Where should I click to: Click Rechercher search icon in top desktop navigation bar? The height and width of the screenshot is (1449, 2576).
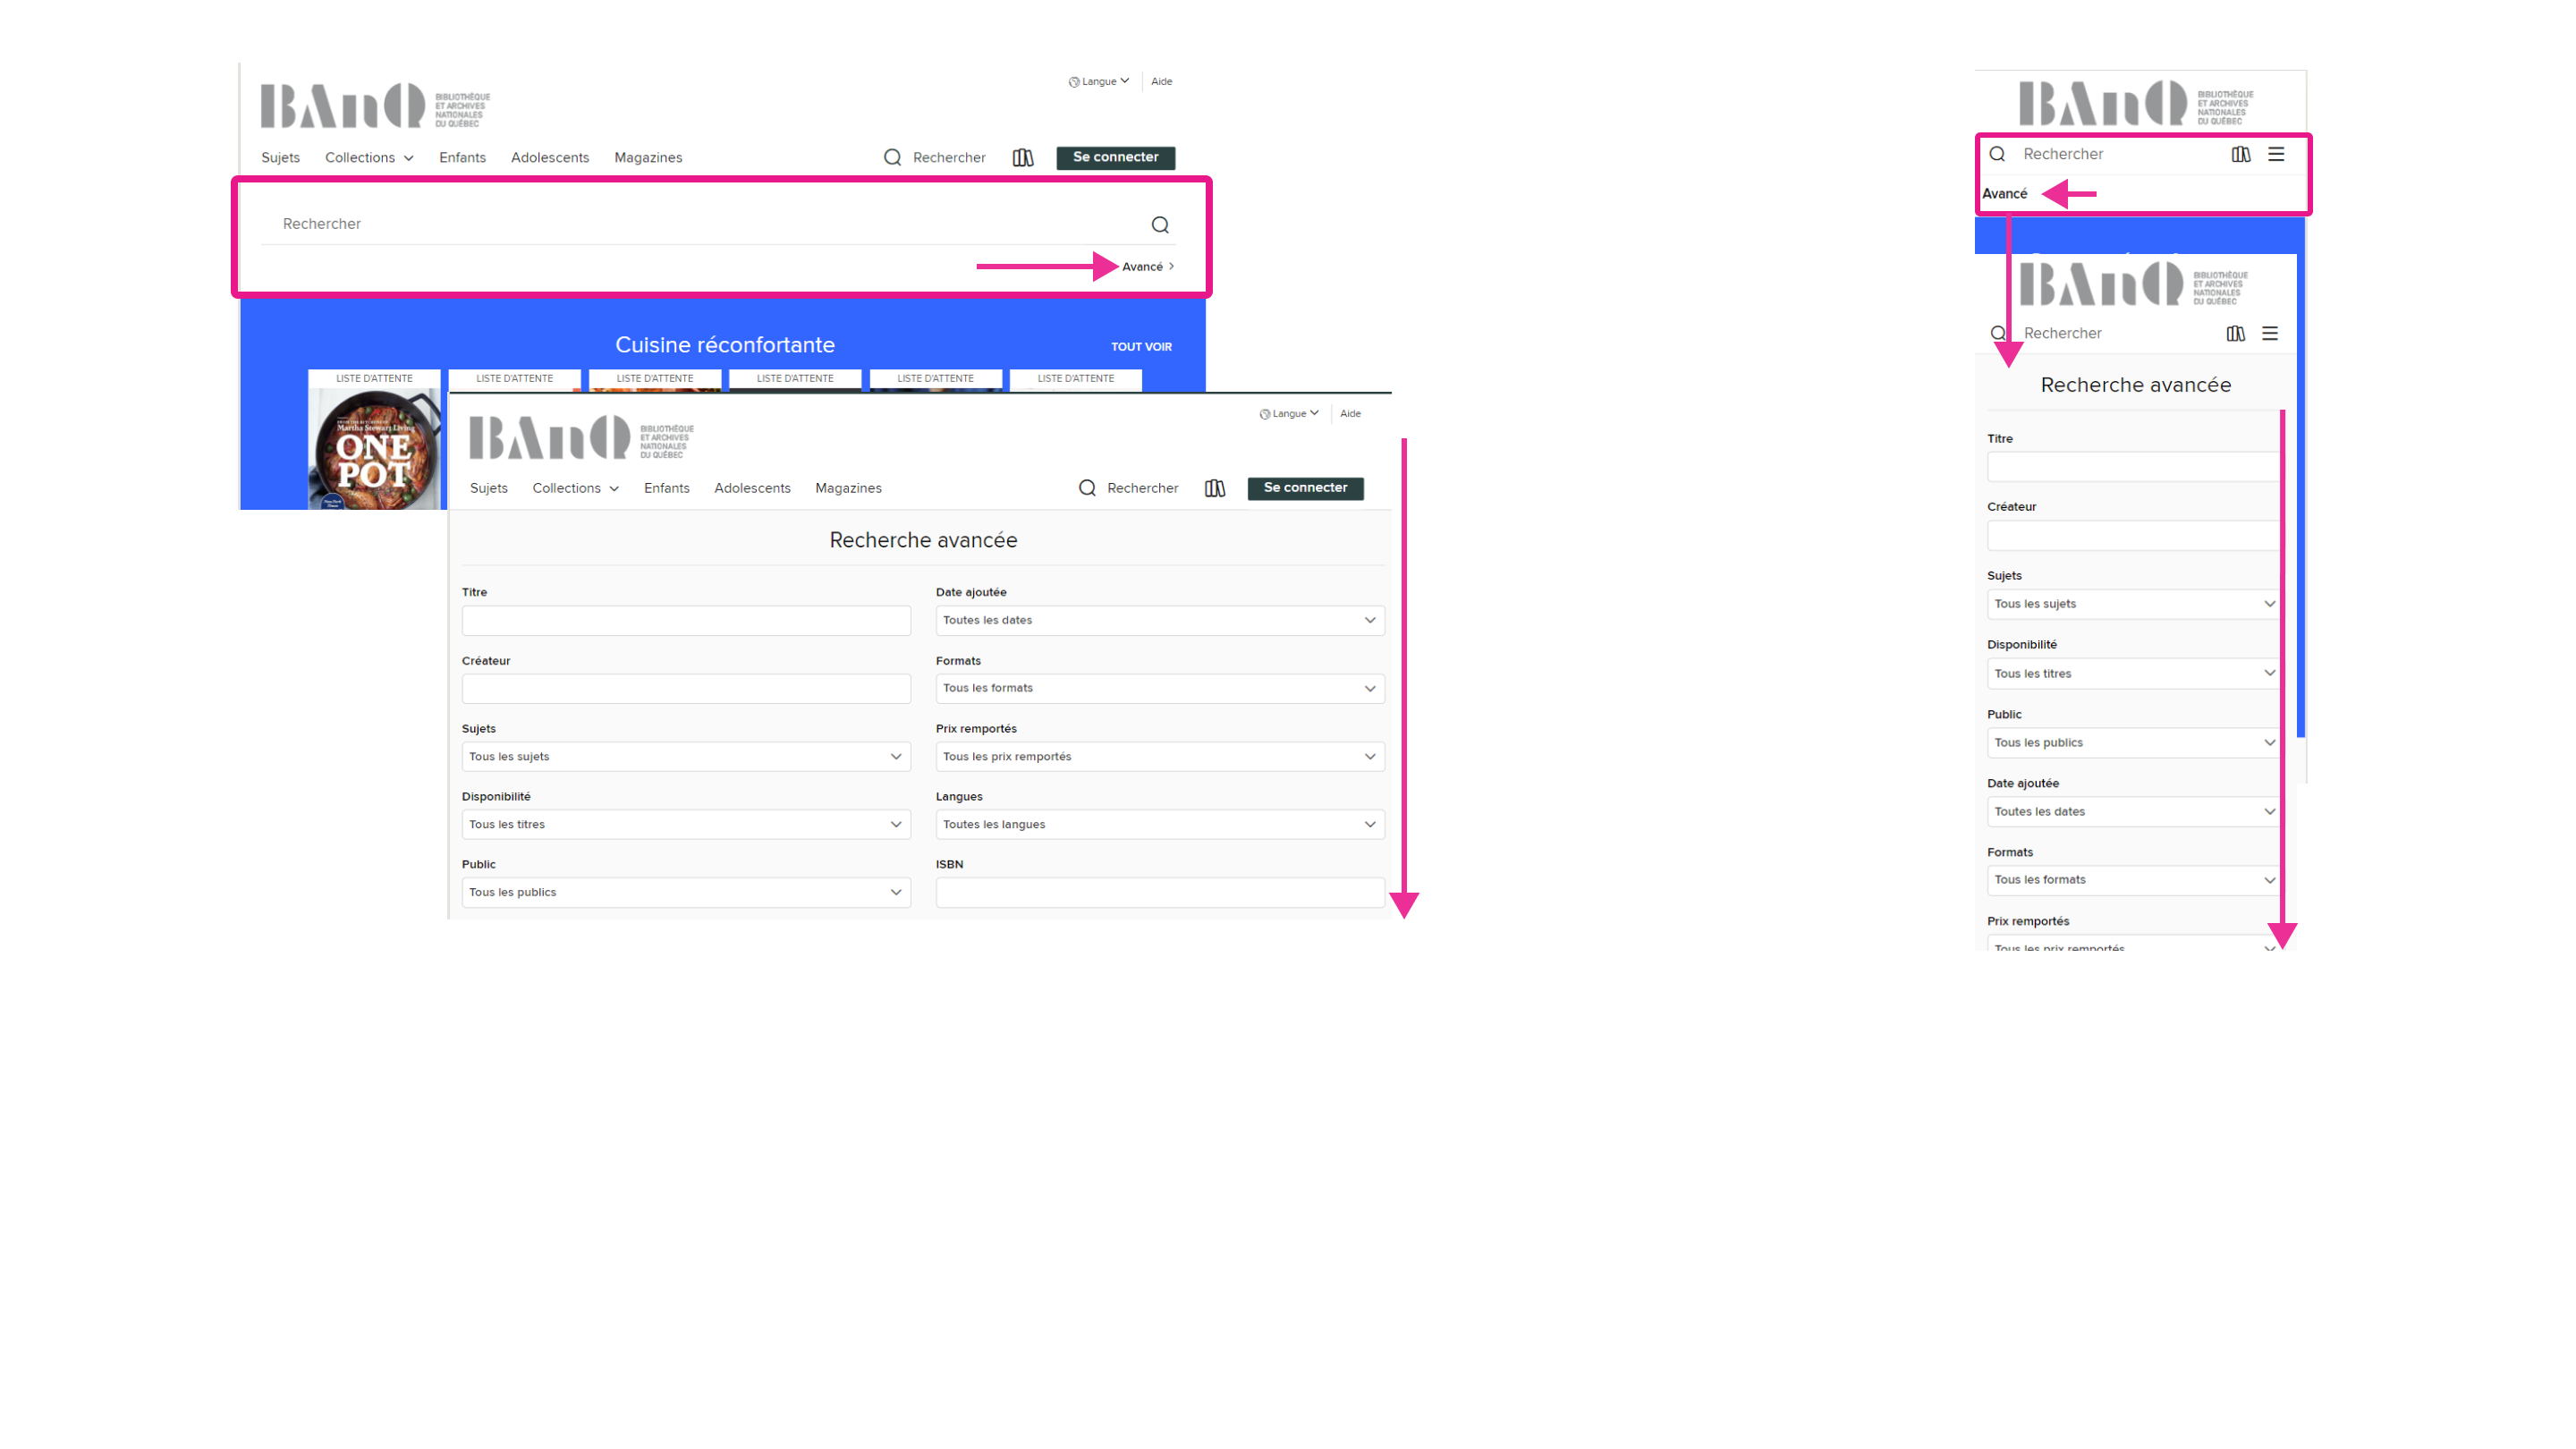893,158
